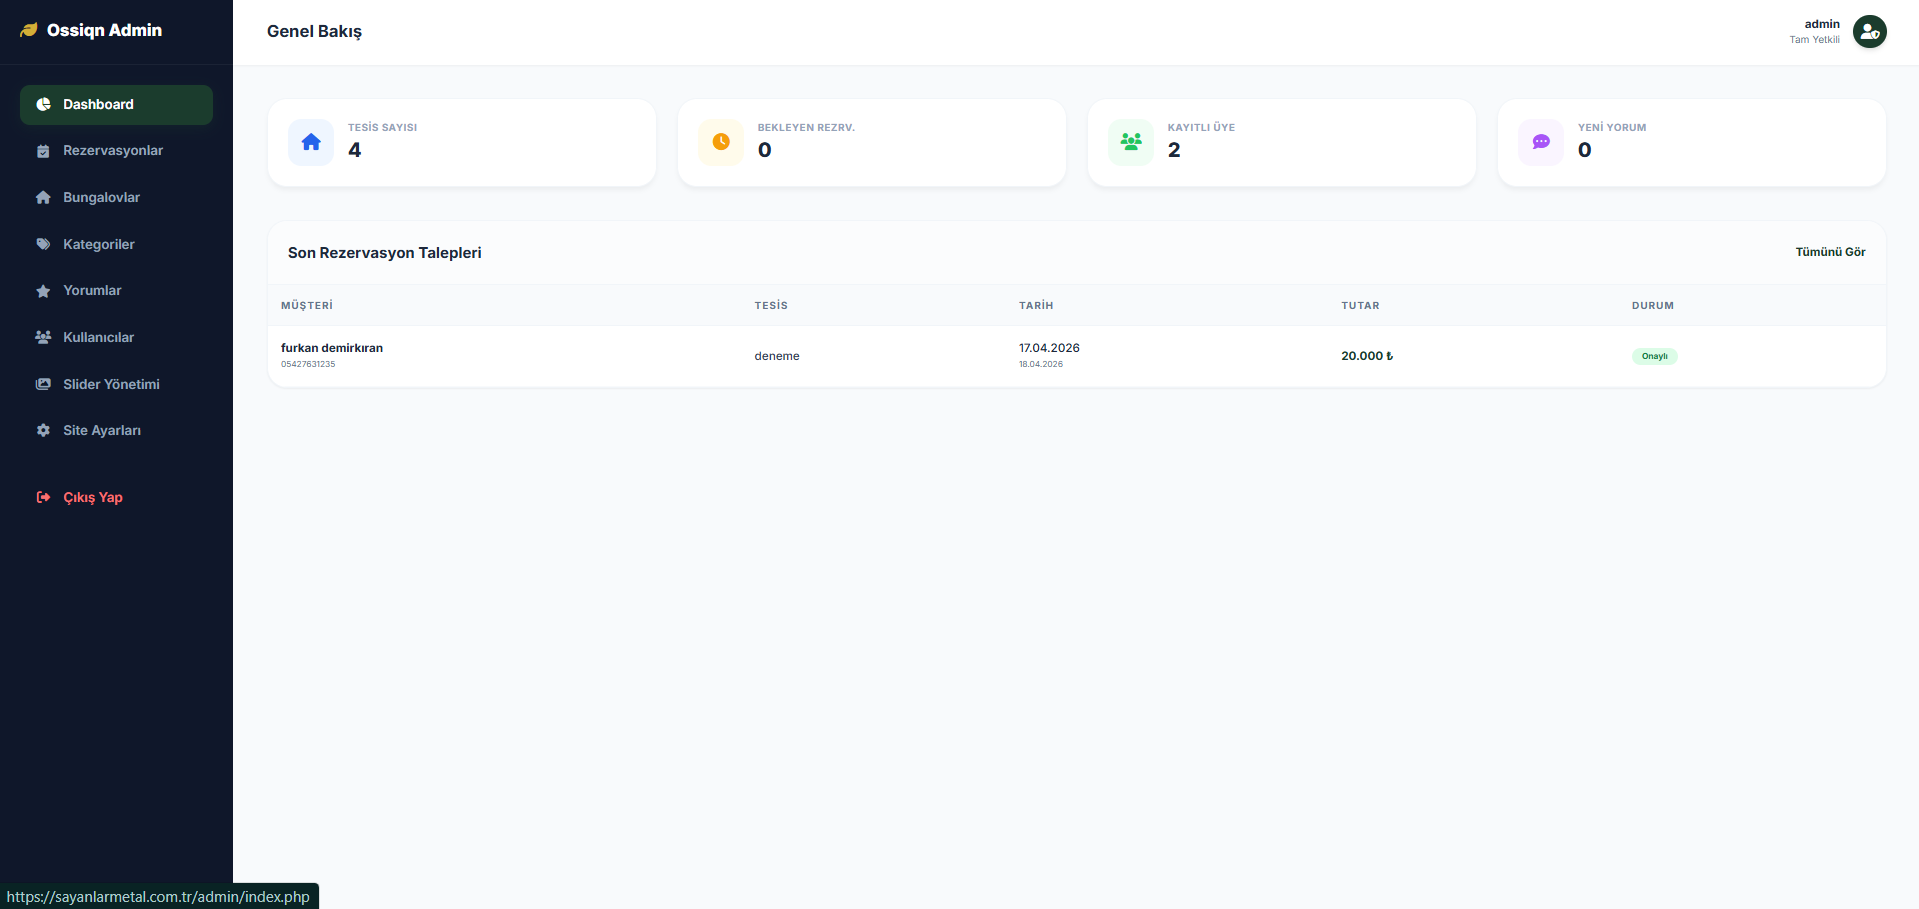Click the Tümünü Gör link
The image size is (1919, 909).
pyautogui.click(x=1830, y=252)
